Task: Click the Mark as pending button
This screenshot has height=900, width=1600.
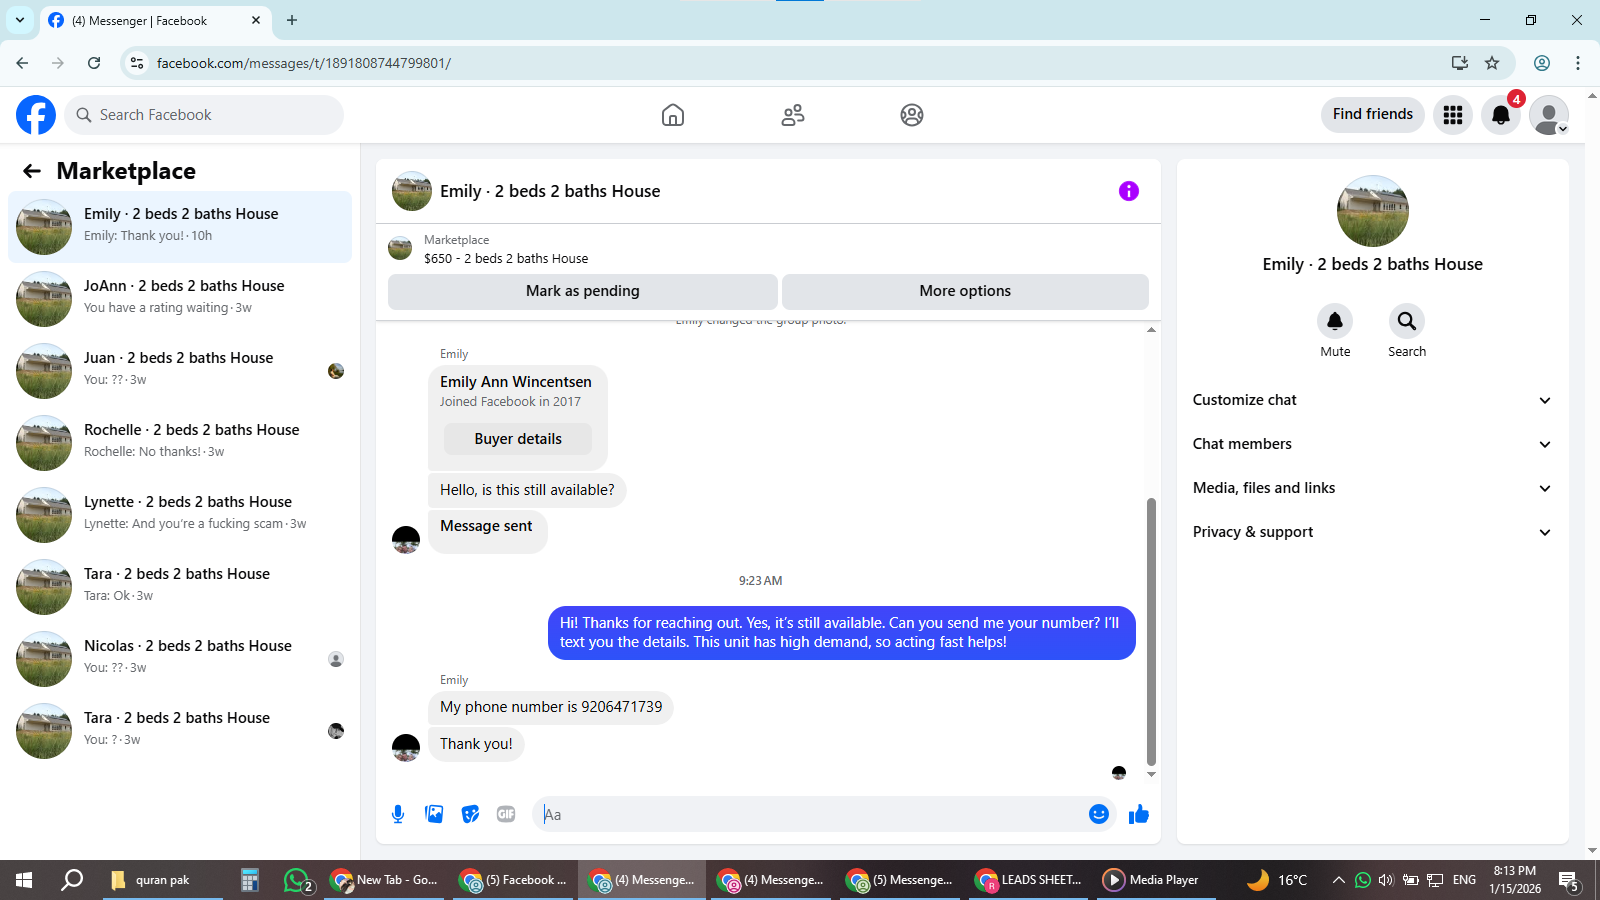Action: tap(583, 291)
